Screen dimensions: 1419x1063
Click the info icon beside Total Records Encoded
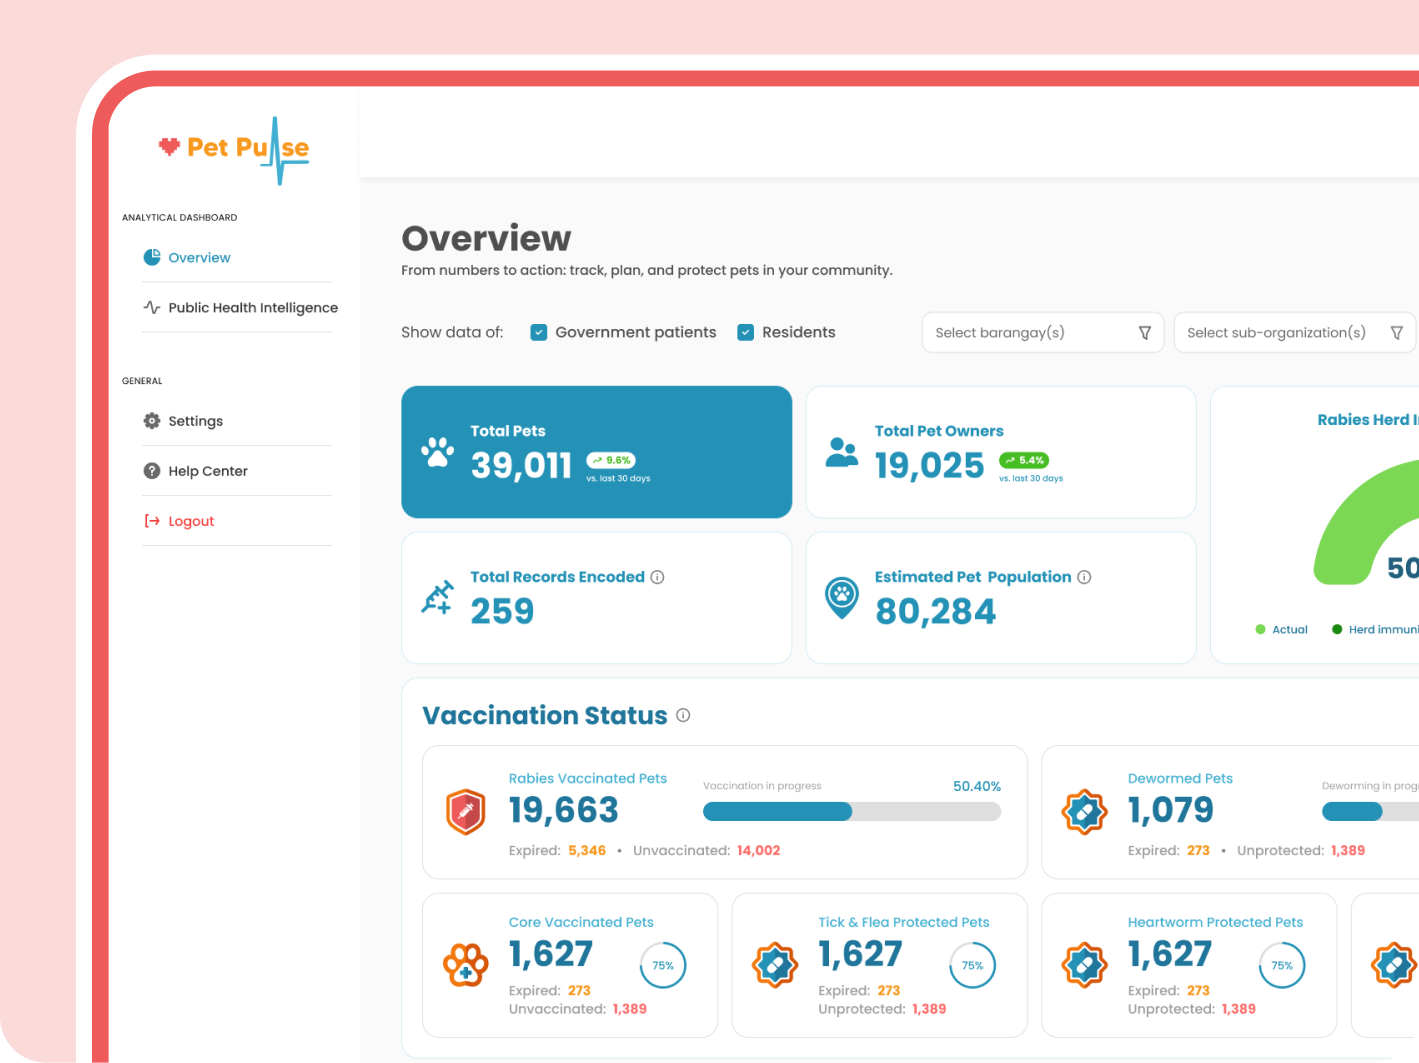pyautogui.click(x=657, y=577)
